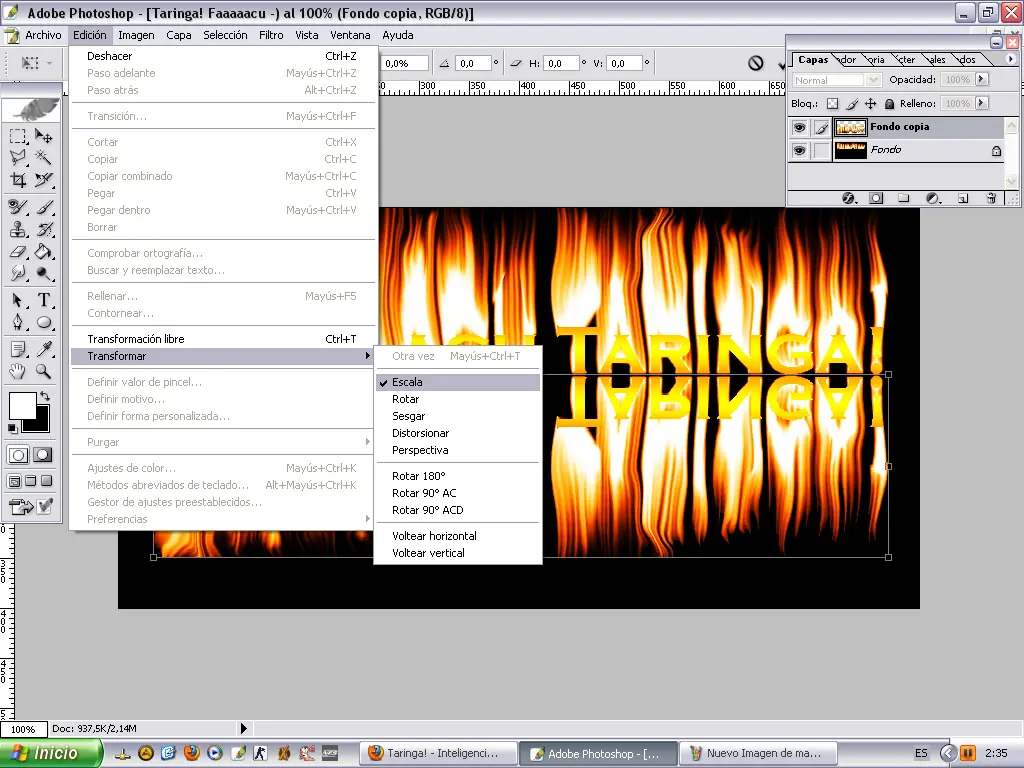This screenshot has width=1024, height=768.
Task: Select the Healing Brush tool
Action: (x=18, y=208)
